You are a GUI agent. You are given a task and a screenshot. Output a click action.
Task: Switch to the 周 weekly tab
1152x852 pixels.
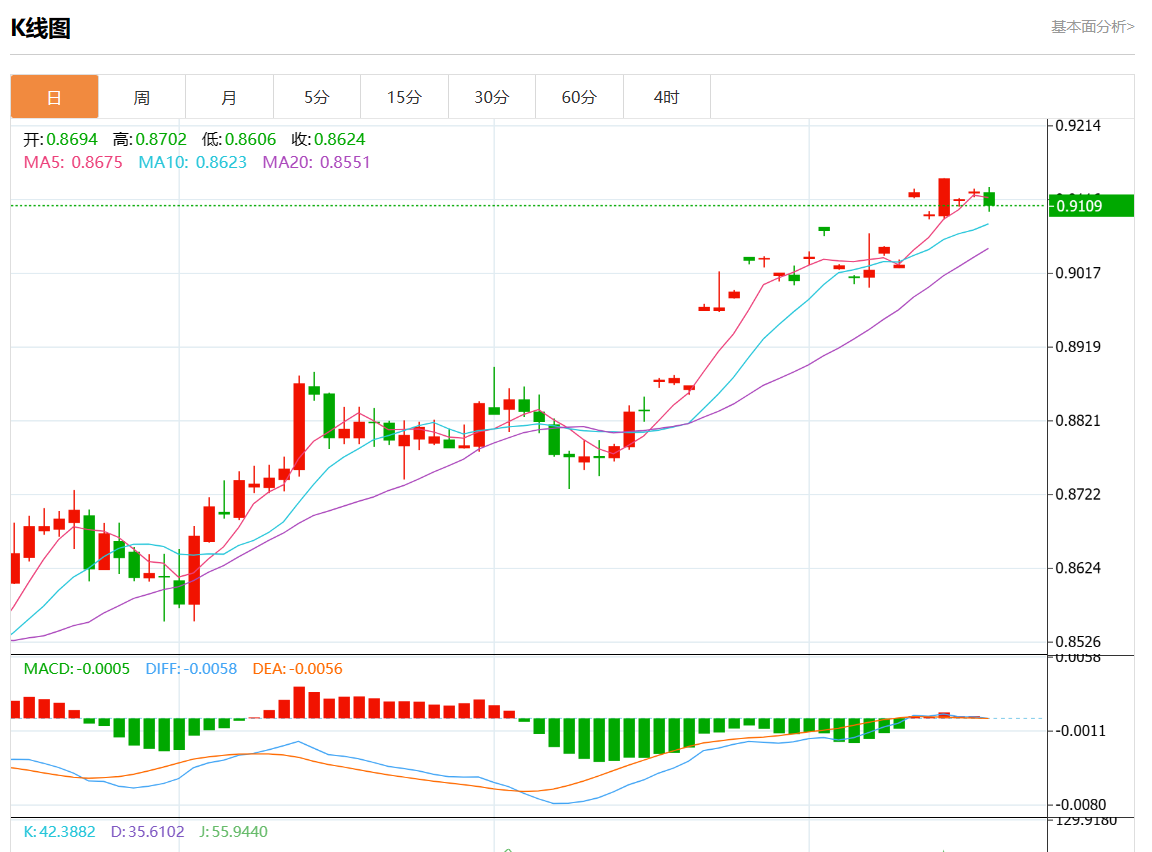142,97
